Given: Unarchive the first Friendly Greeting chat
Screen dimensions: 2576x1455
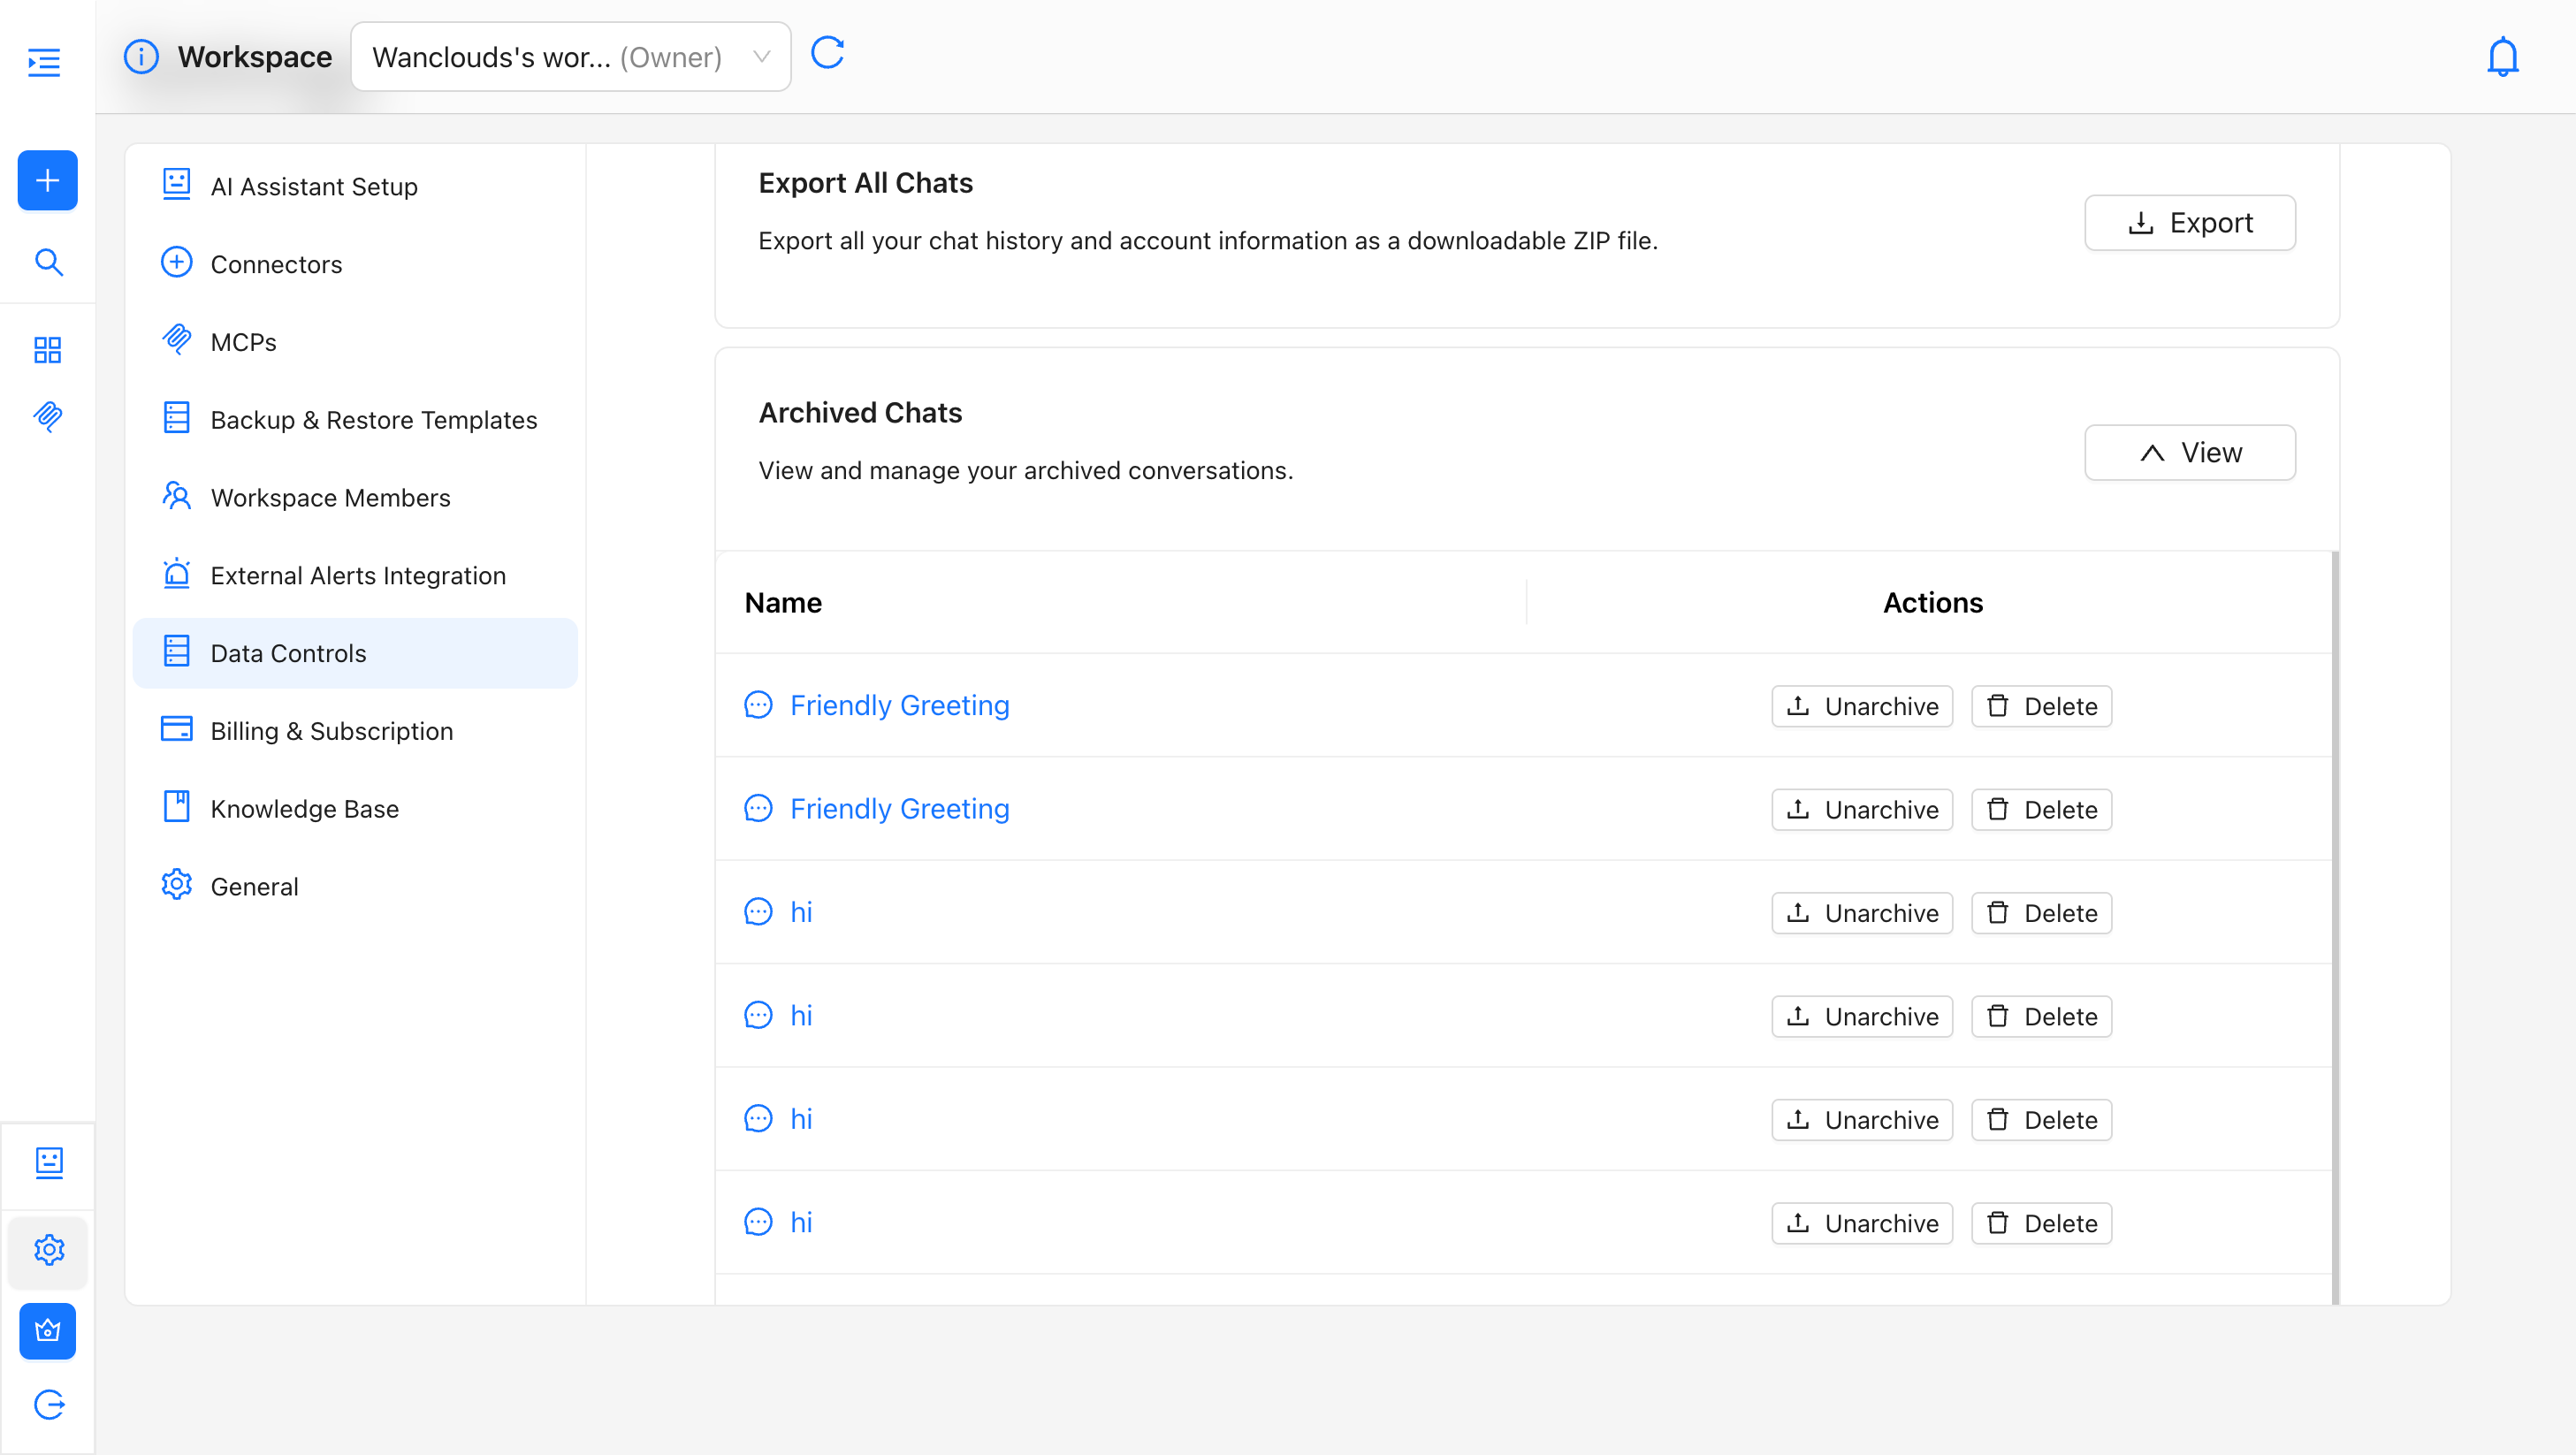Looking at the screenshot, I should (1861, 706).
